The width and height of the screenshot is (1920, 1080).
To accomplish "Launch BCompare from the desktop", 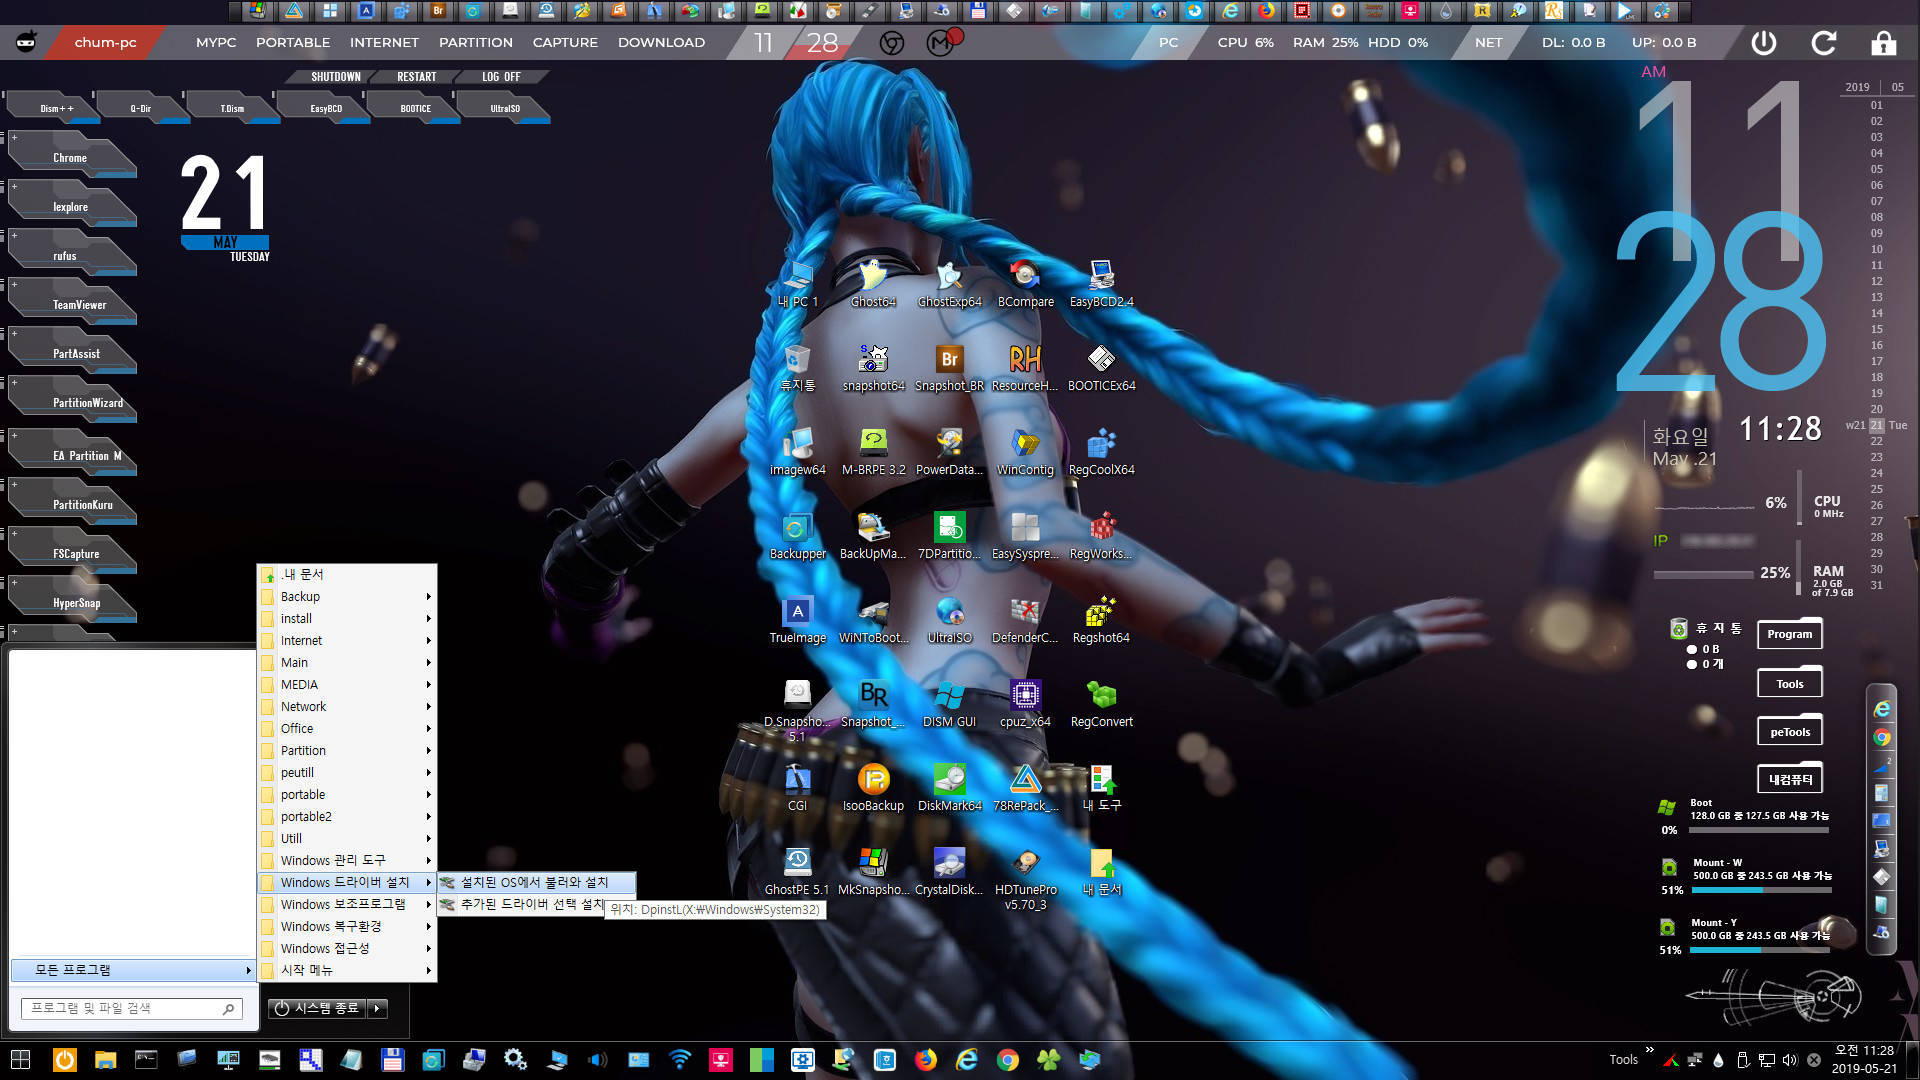I will click(x=1025, y=283).
